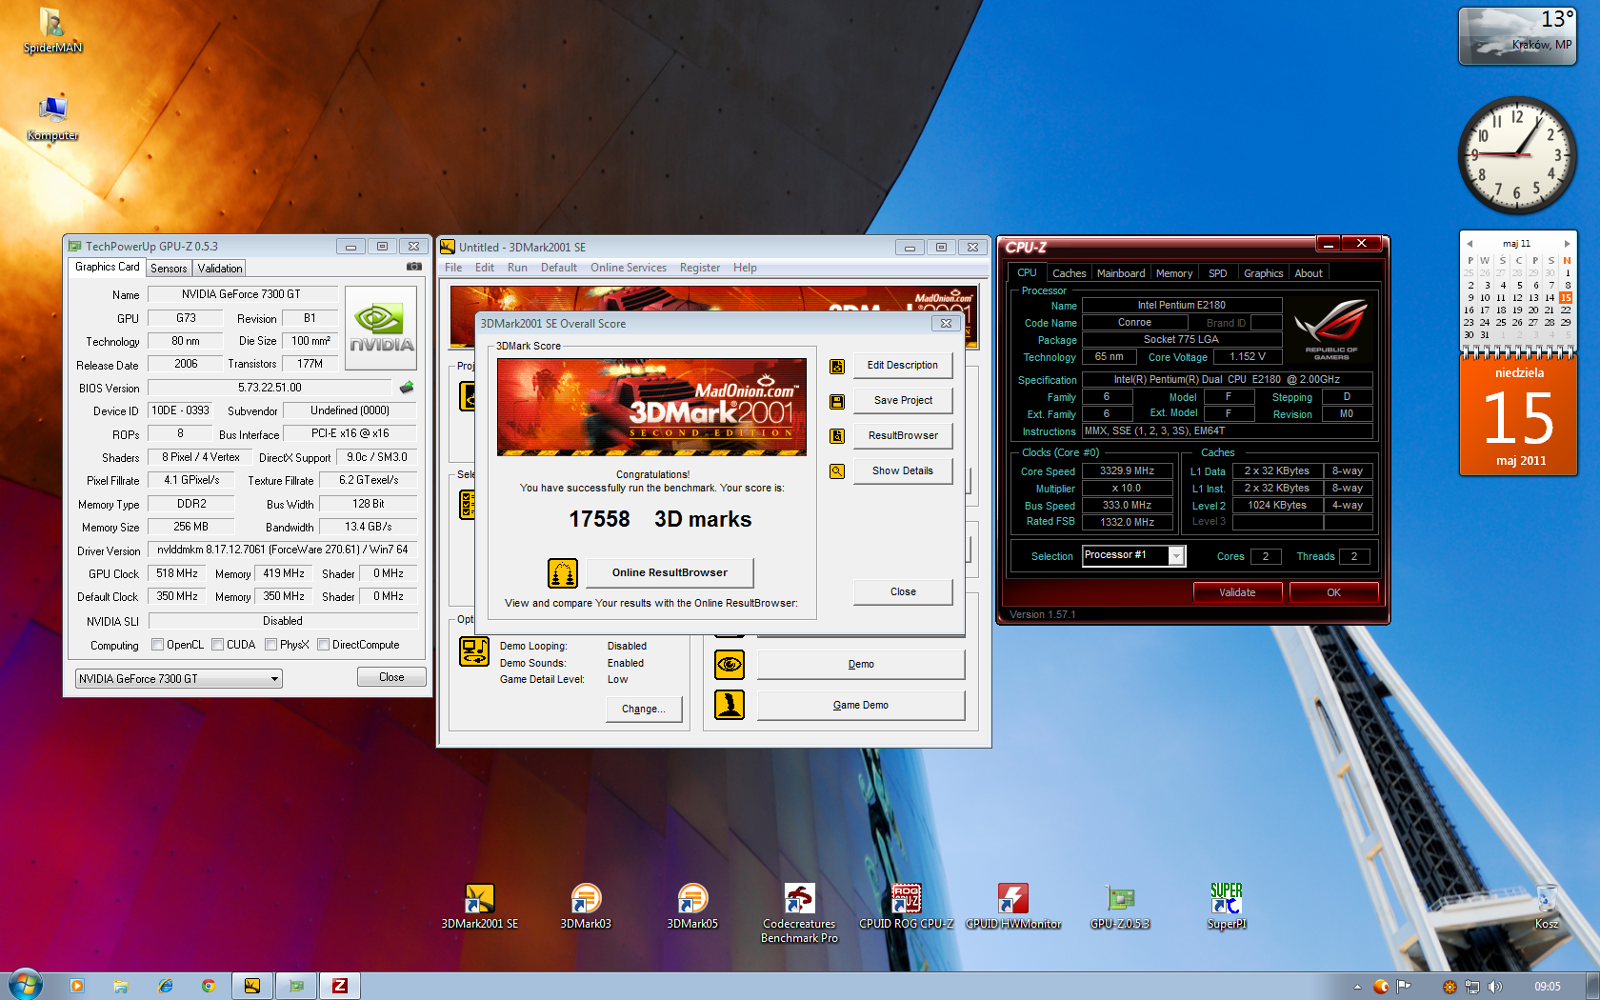The width and height of the screenshot is (1600, 1000).
Task: Open the Processor #1 selection dropdown
Action: [x=1134, y=556]
